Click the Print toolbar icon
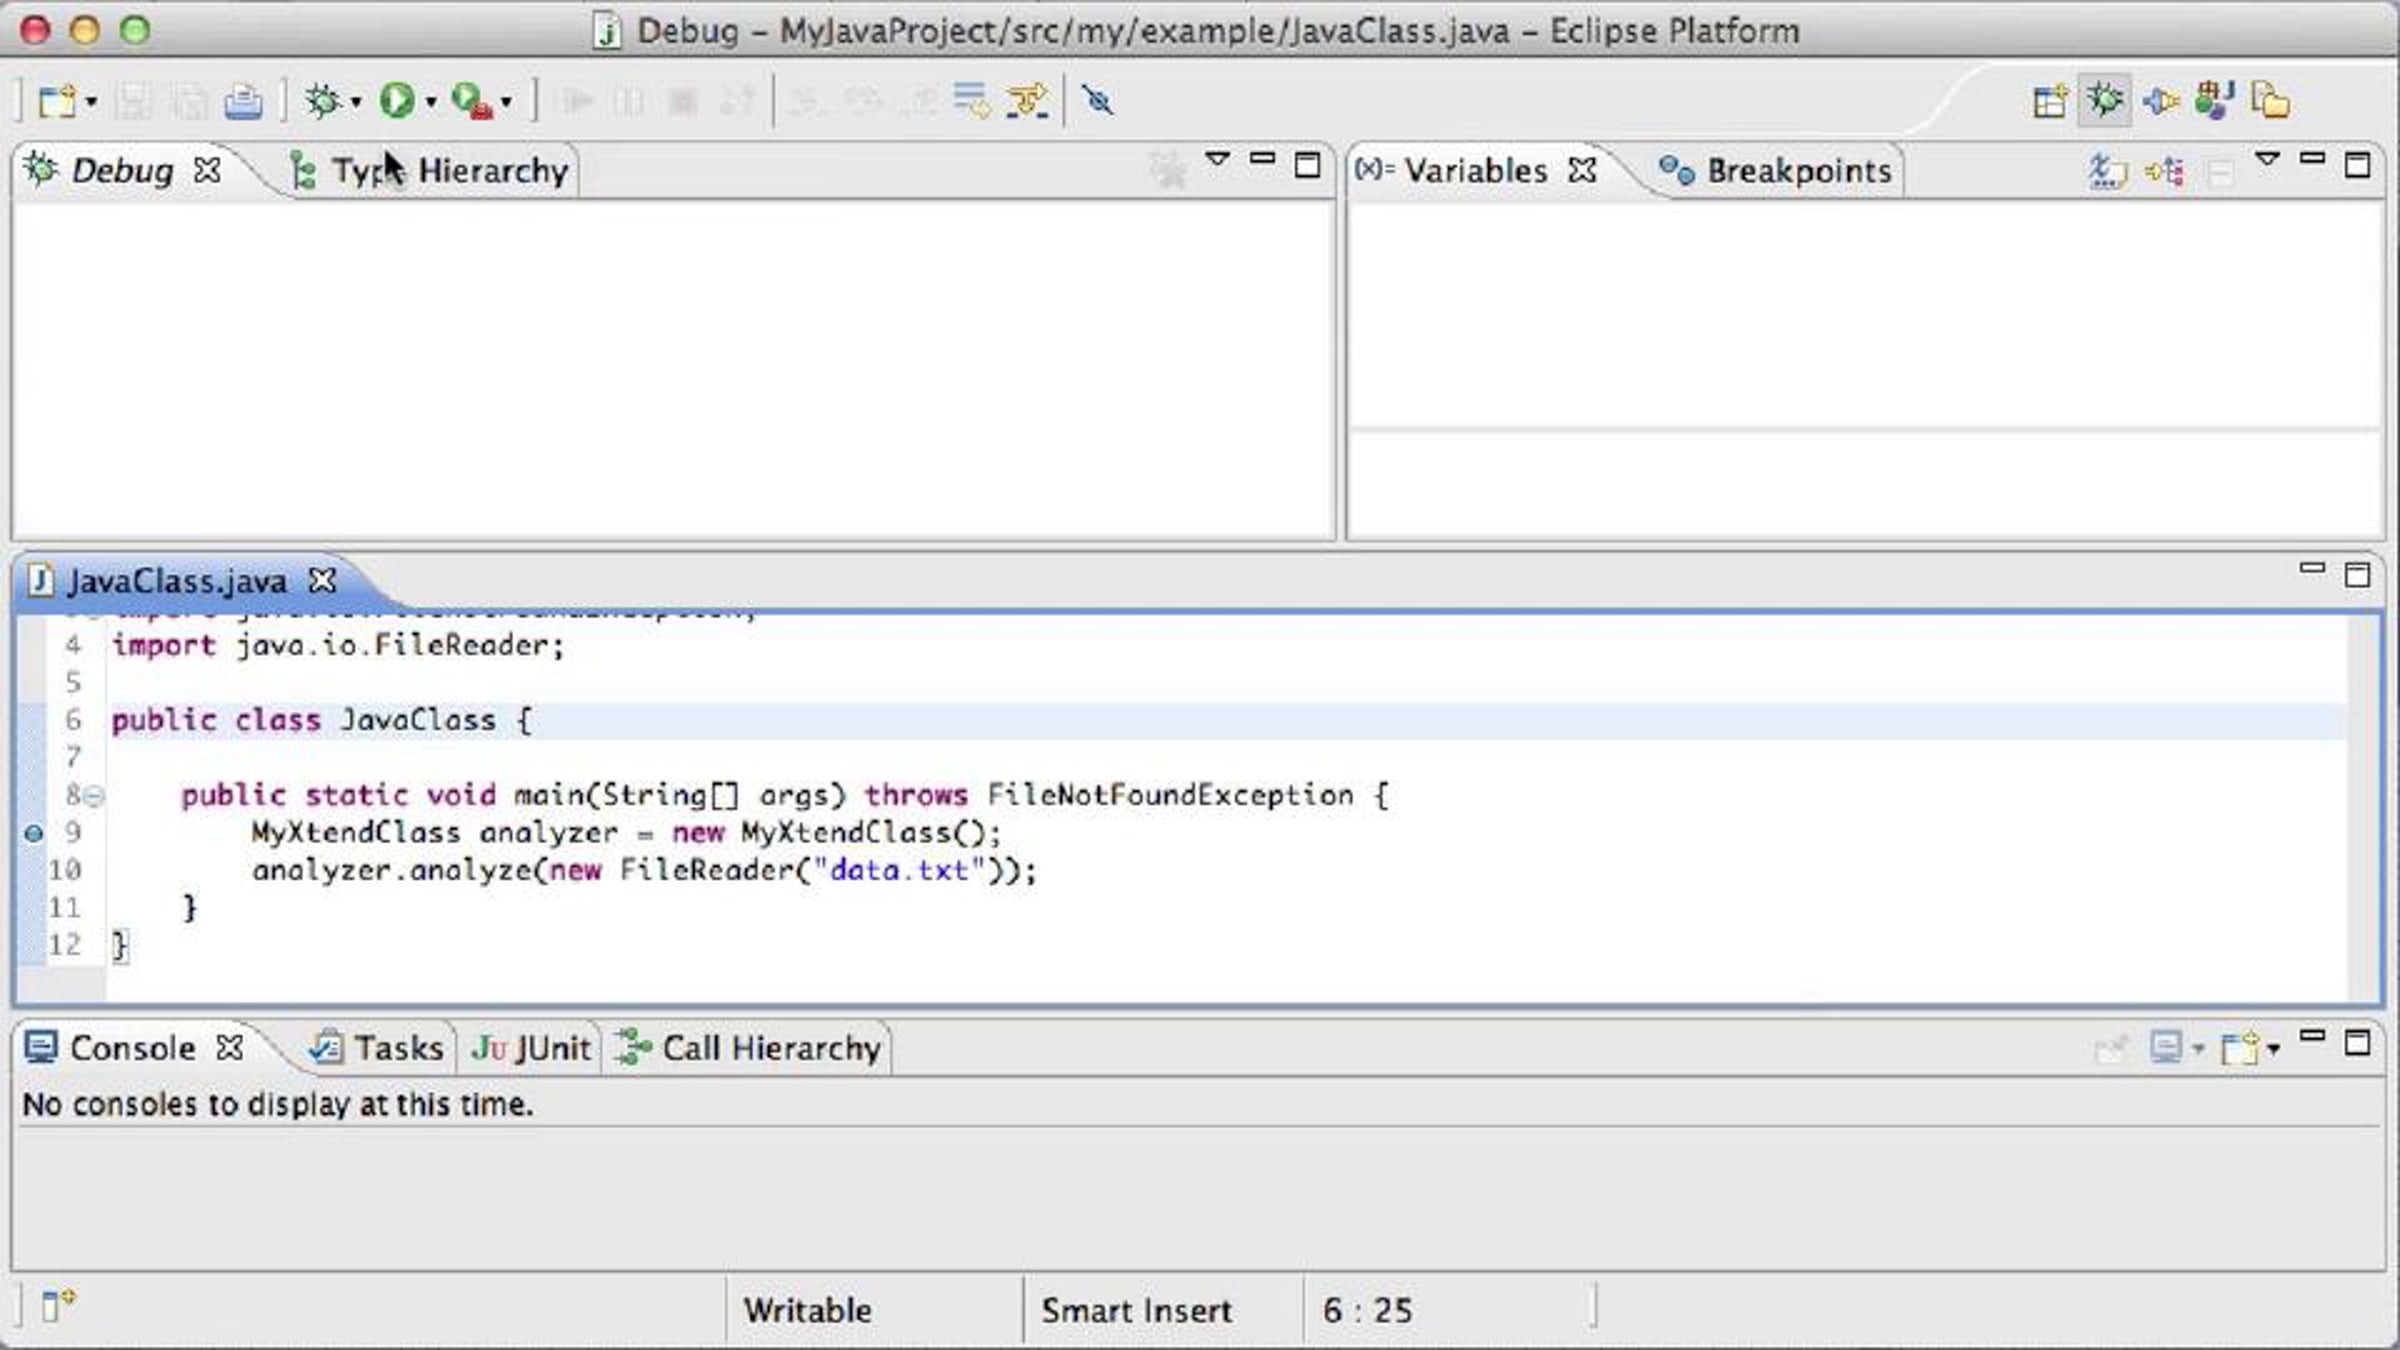This screenshot has height=1350, width=2400. (x=243, y=101)
